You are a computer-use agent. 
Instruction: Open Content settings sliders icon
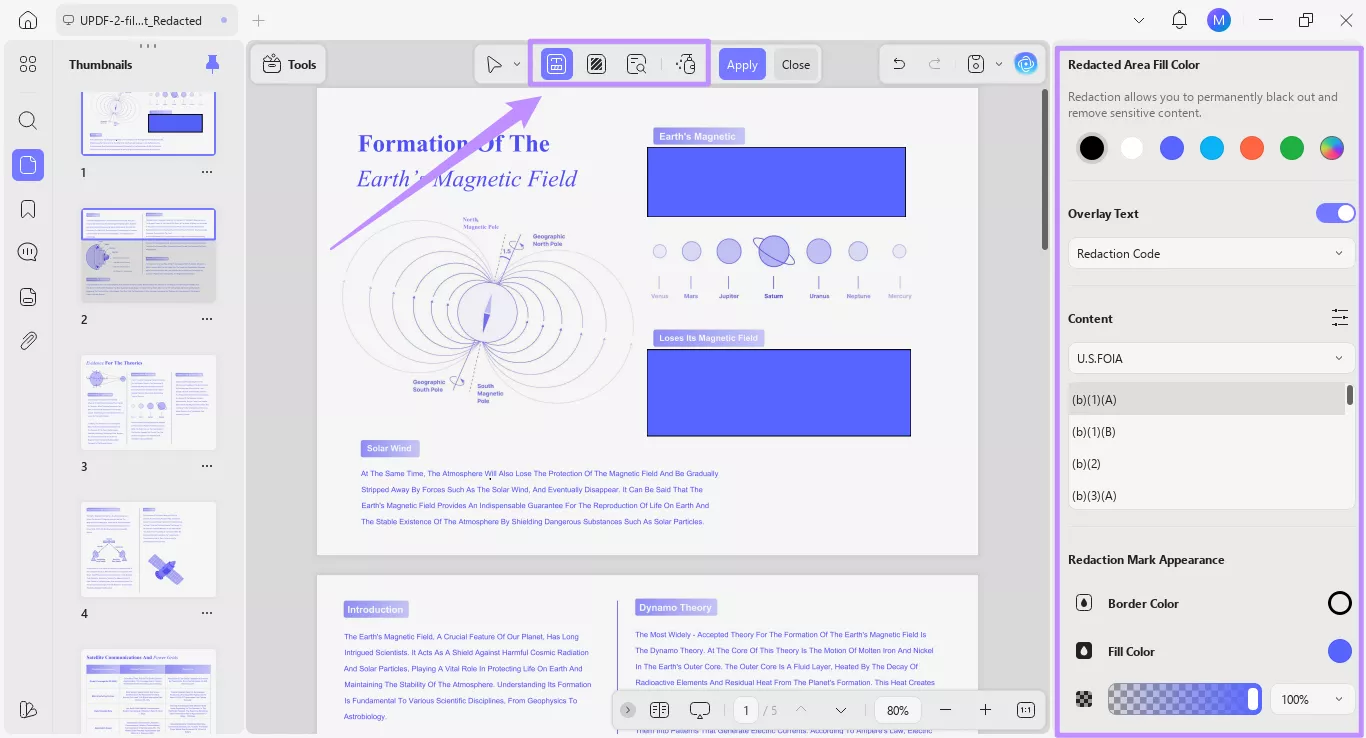(x=1340, y=318)
